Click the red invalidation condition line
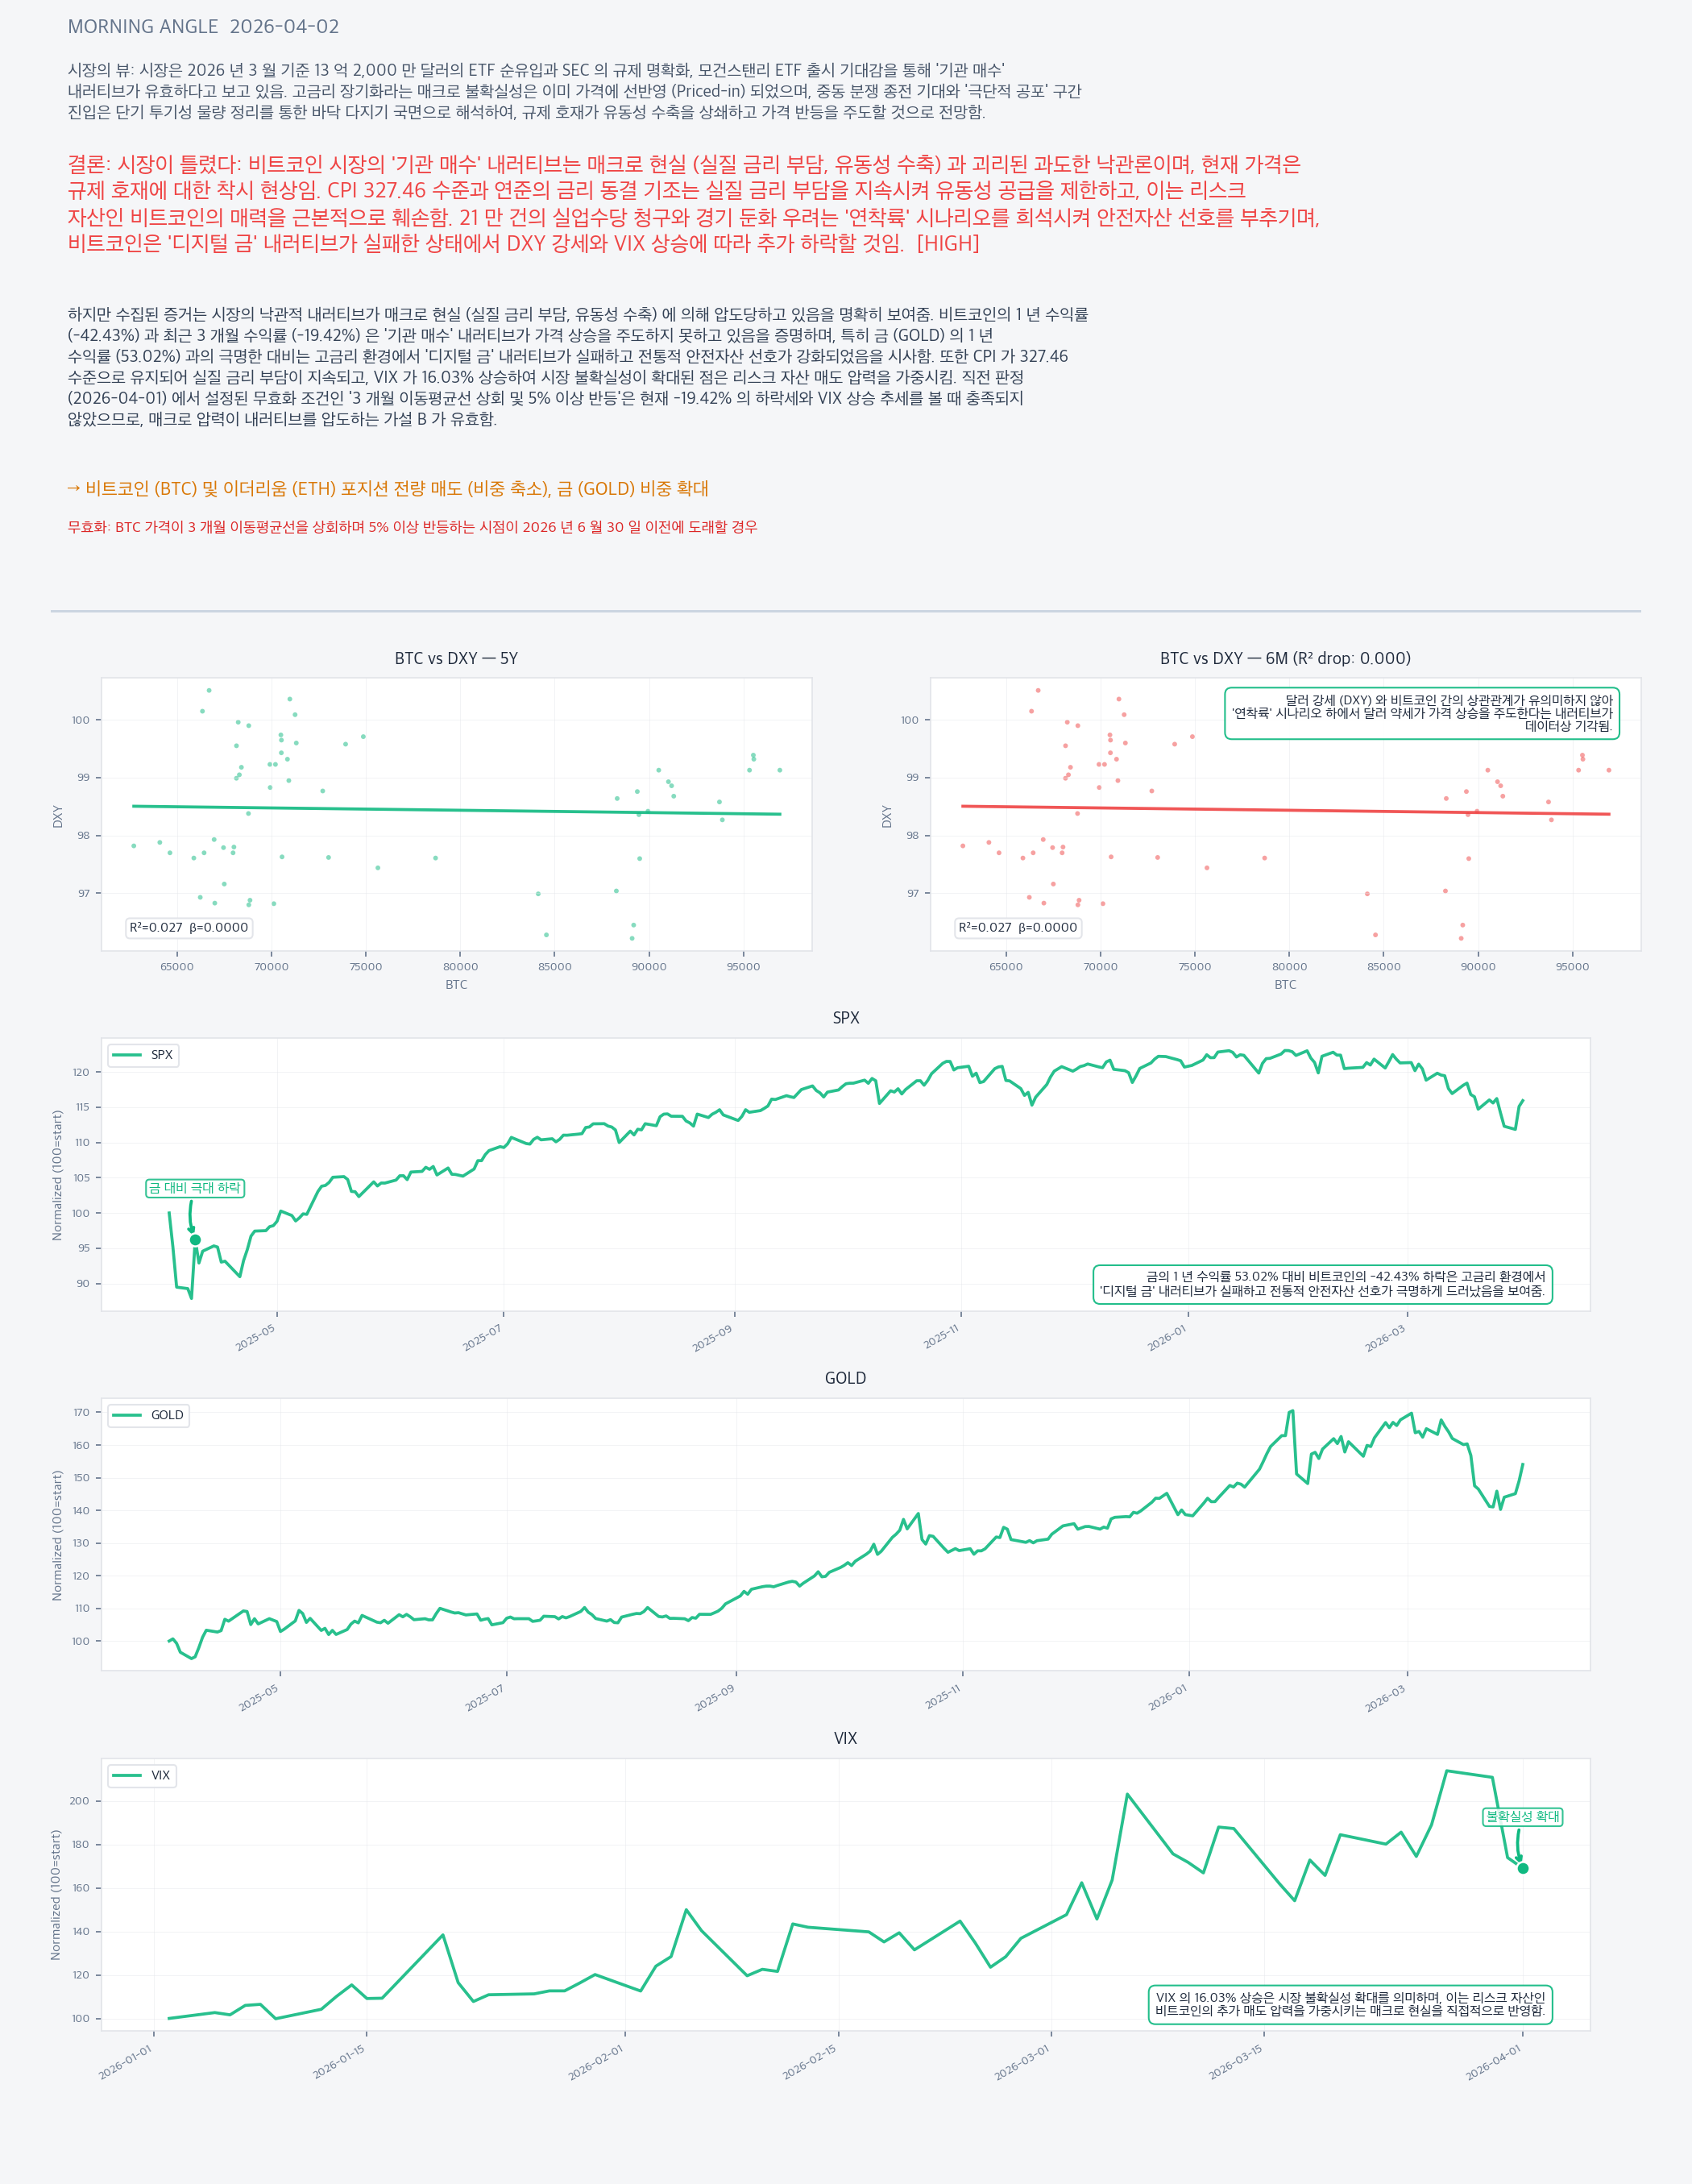Screen dimensions: 1692x2184 pyautogui.click(x=412, y=527)
